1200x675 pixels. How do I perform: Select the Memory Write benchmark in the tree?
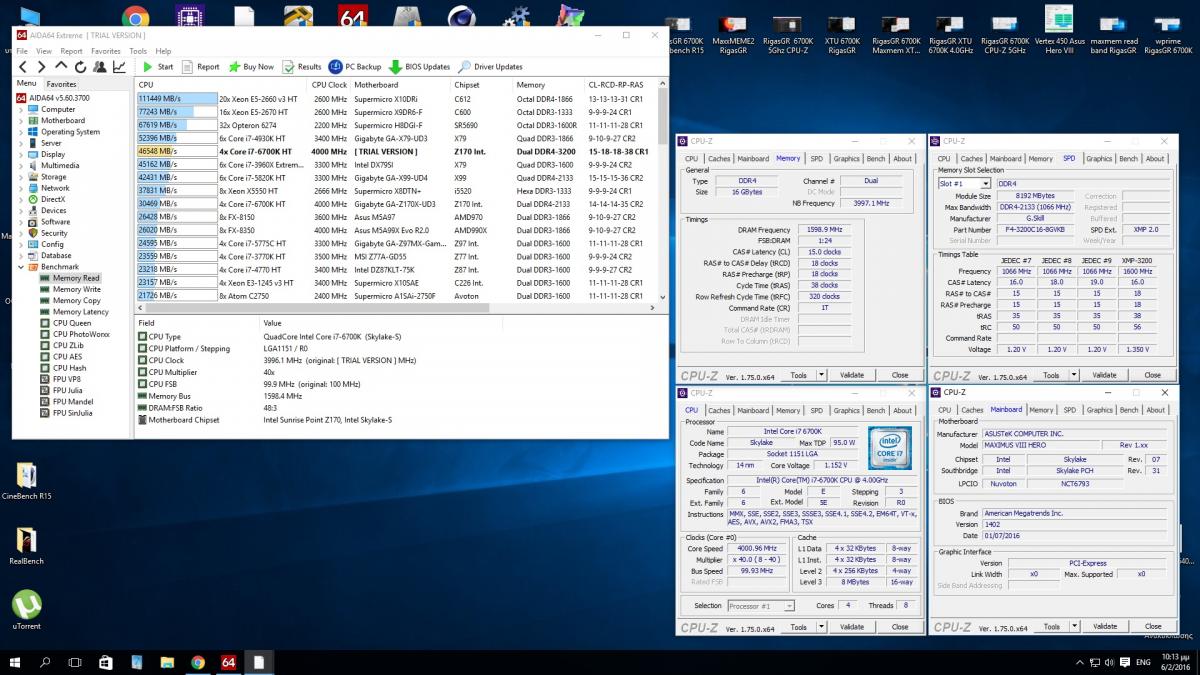(76, 289)
